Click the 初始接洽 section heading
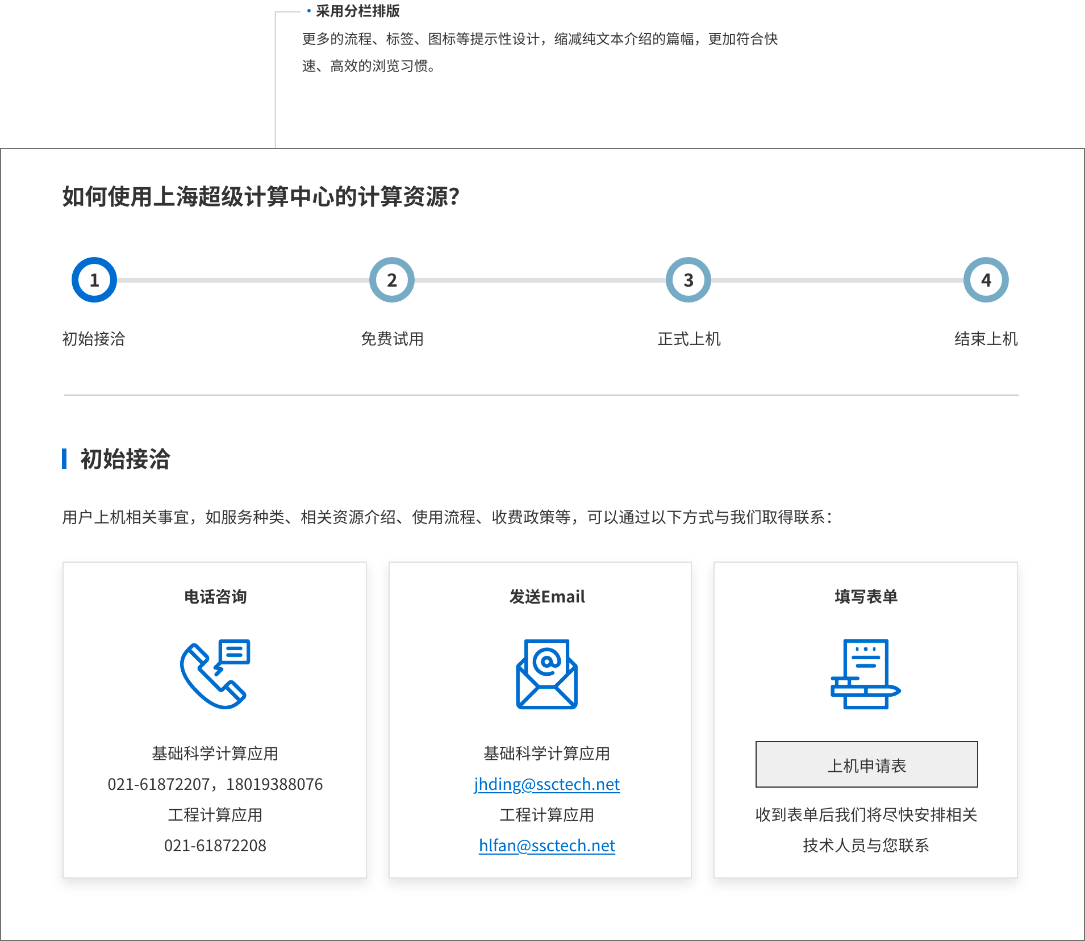The image size is (1085, 941). point(125,459)
